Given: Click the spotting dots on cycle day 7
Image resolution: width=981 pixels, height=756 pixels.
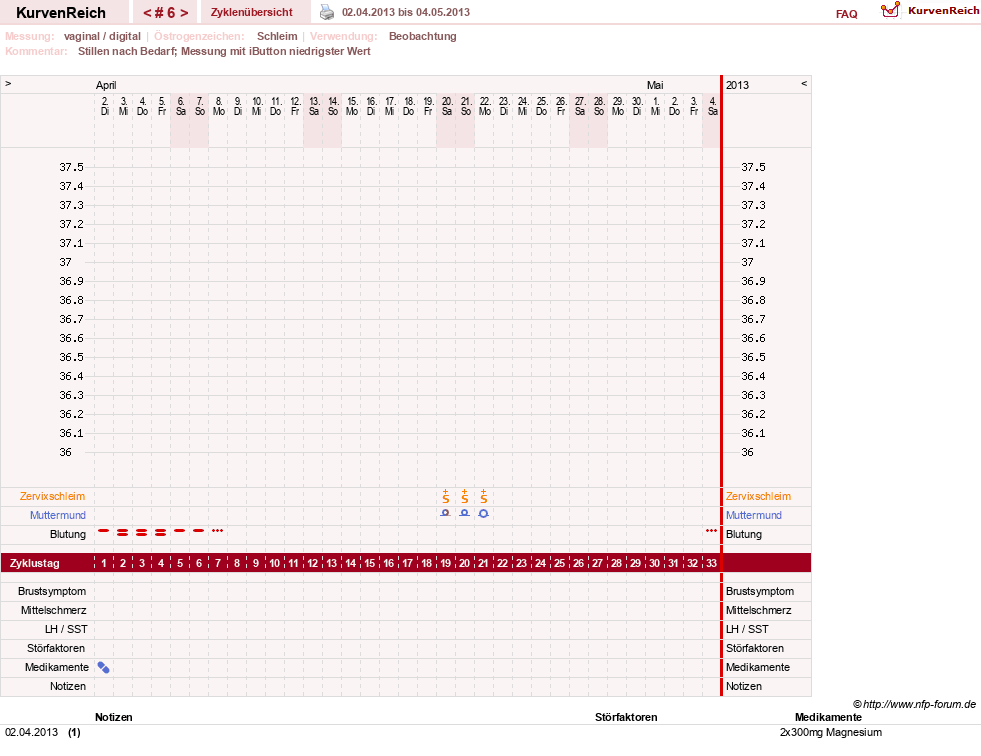Looking at the screenshot, I should click(218, 531).
